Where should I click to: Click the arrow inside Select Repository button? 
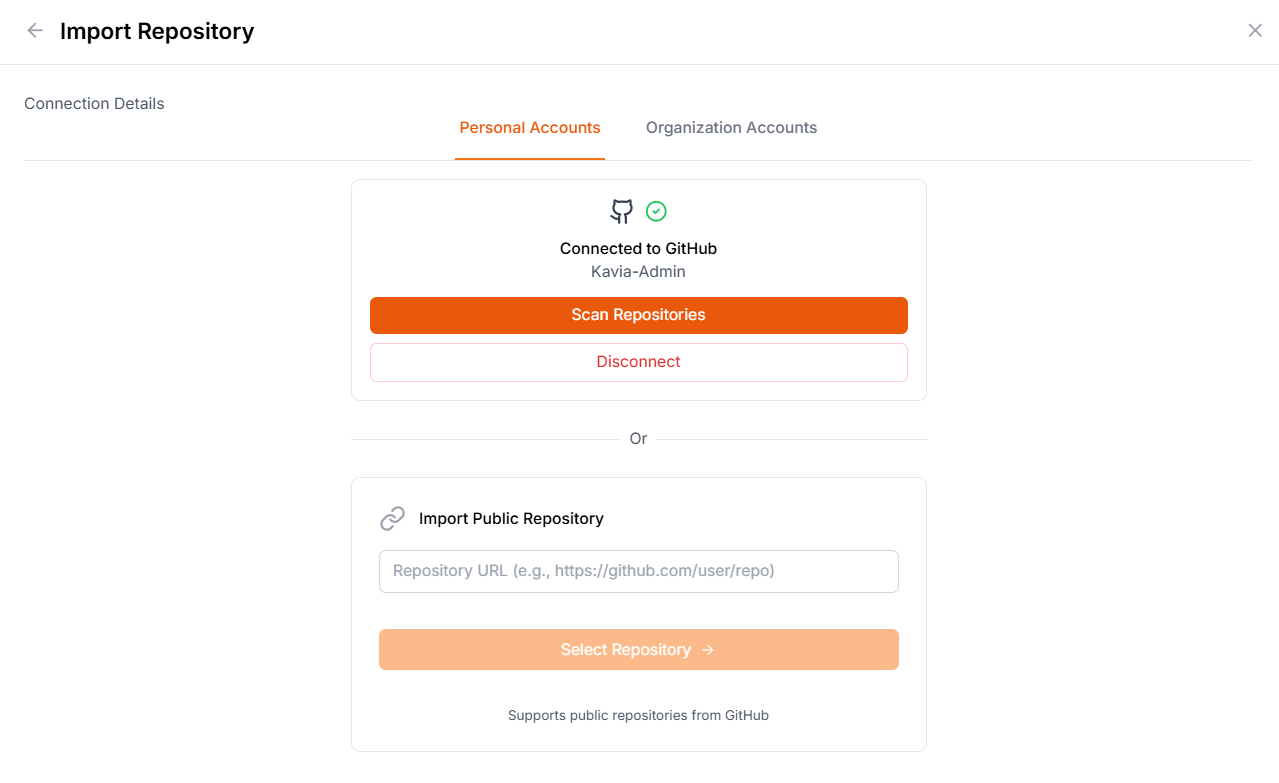point(708,650)
